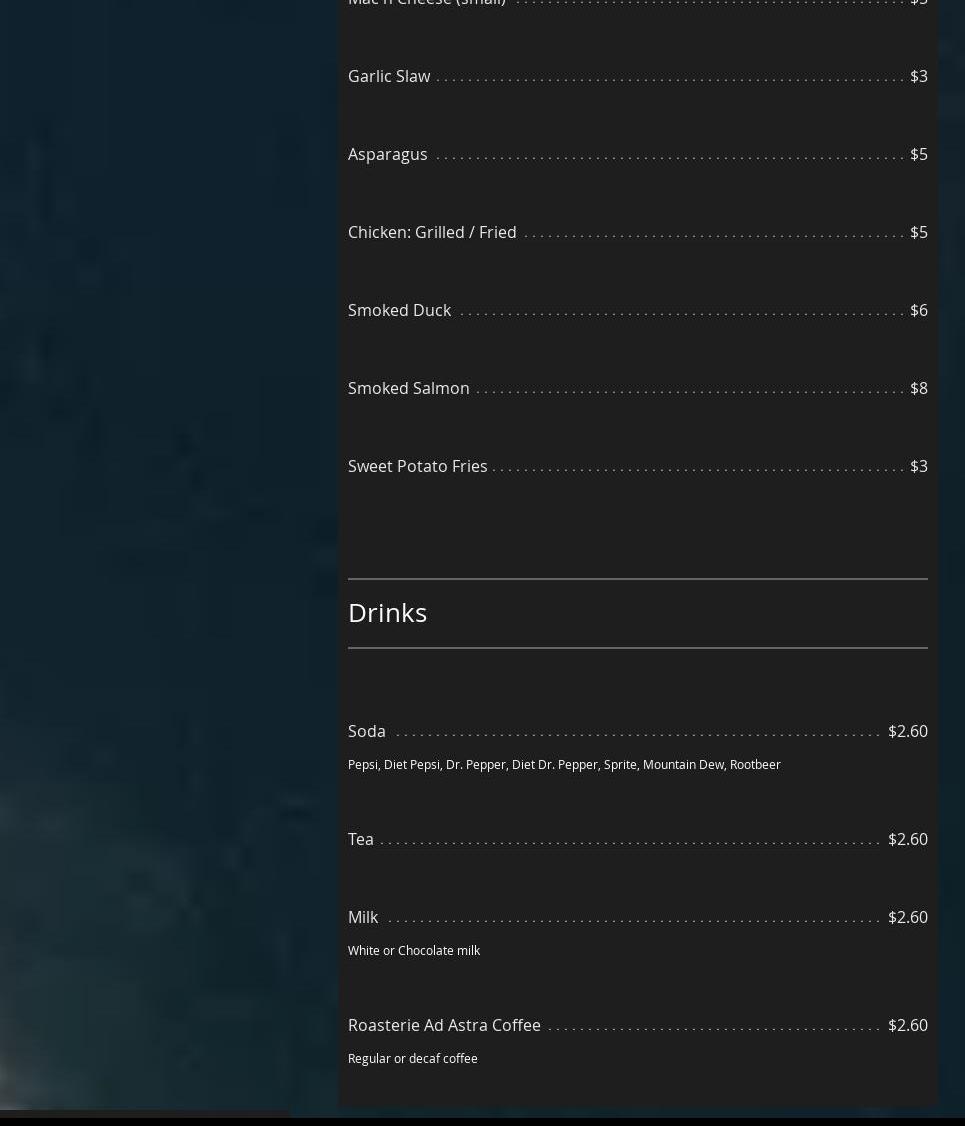Click the Milk drink name
This screenshot has height=1126, width=965.
[363, 917]
